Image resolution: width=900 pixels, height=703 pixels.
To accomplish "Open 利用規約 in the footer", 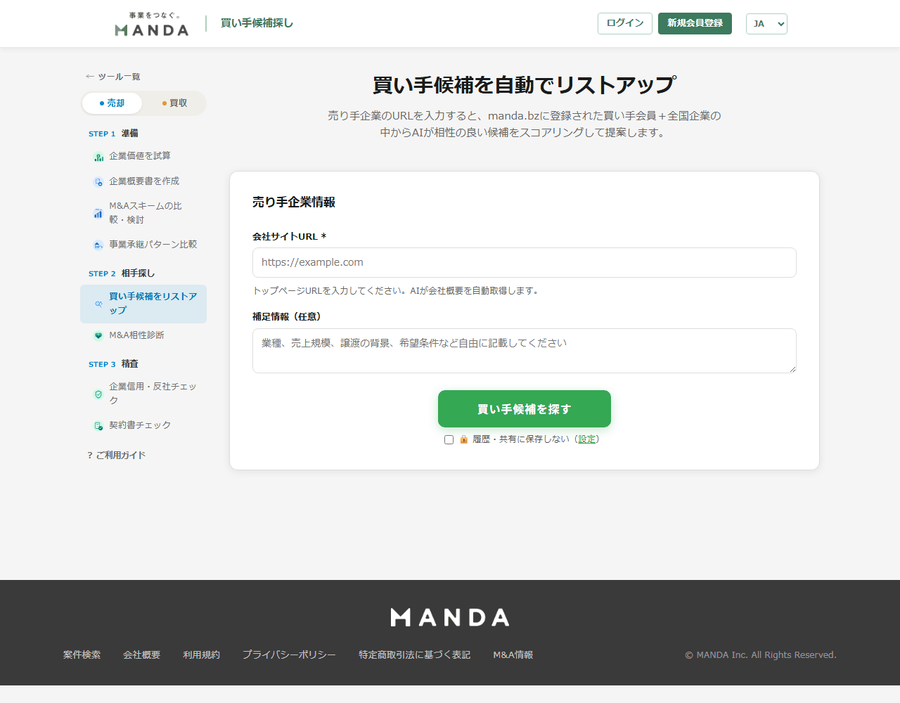I will (x=201, y=655).
